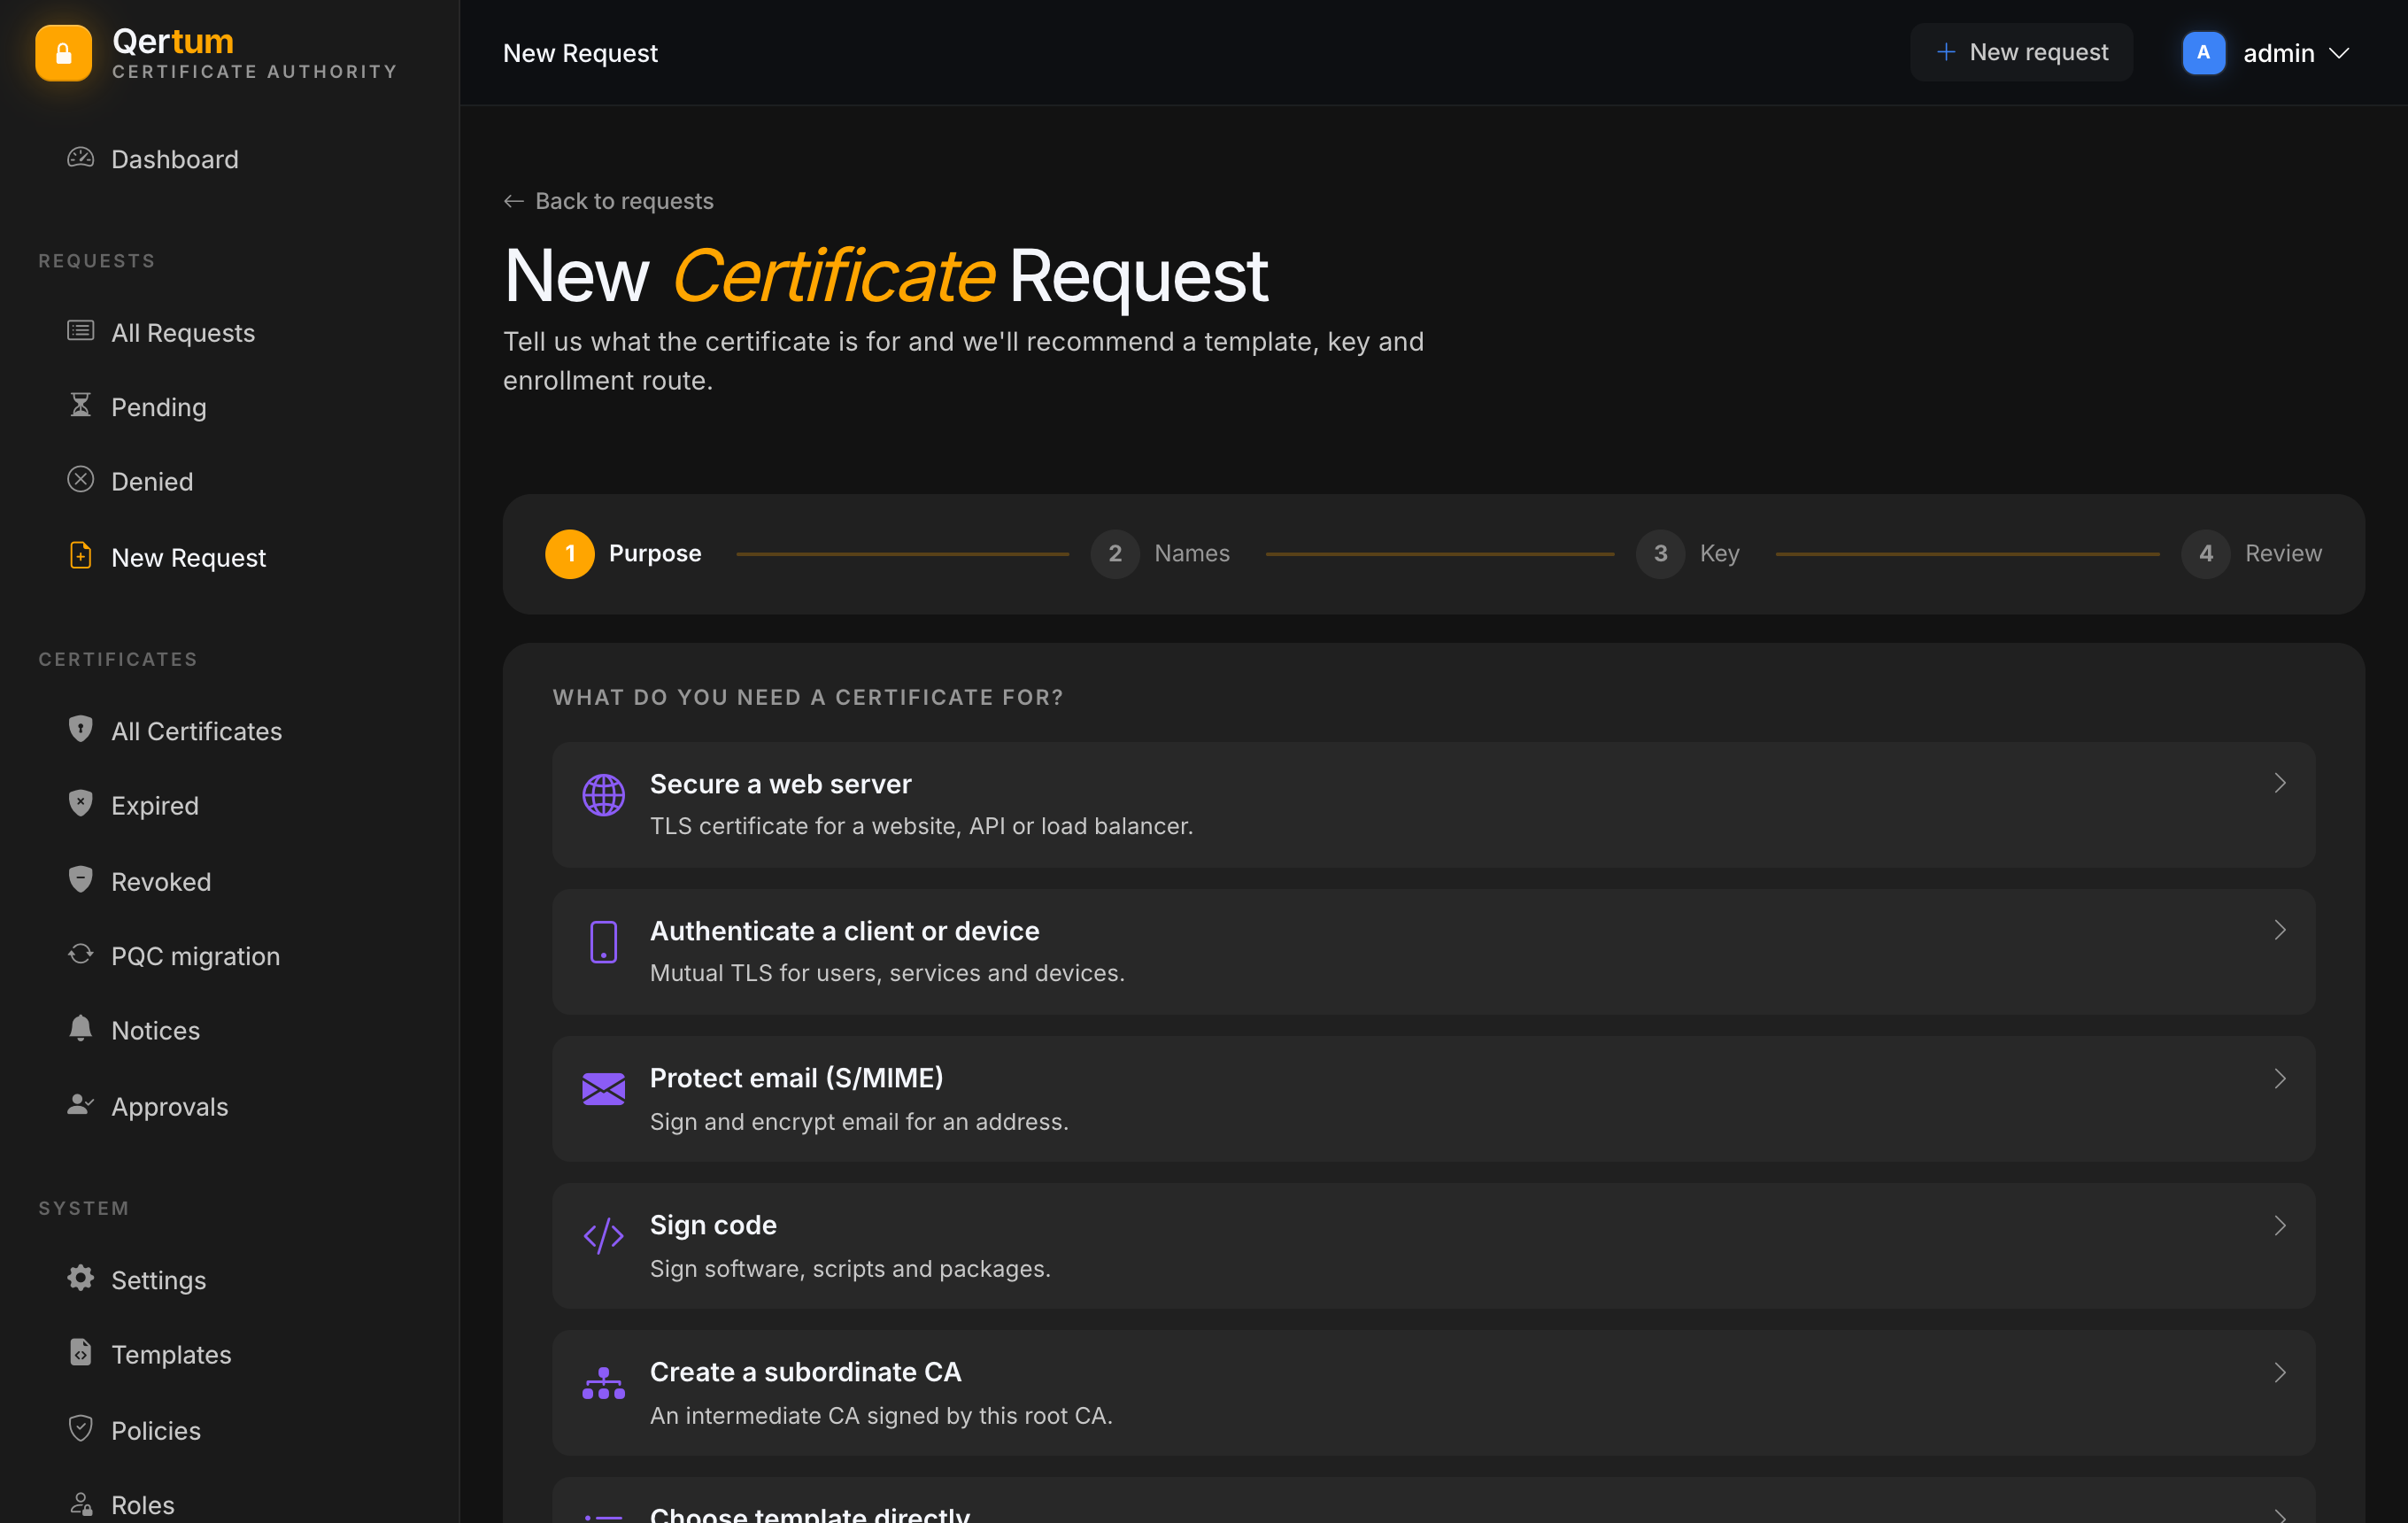Click the Qertum padlock logo icon
The width and height of the screenshot is (2408, 1523).
point(63,53)
